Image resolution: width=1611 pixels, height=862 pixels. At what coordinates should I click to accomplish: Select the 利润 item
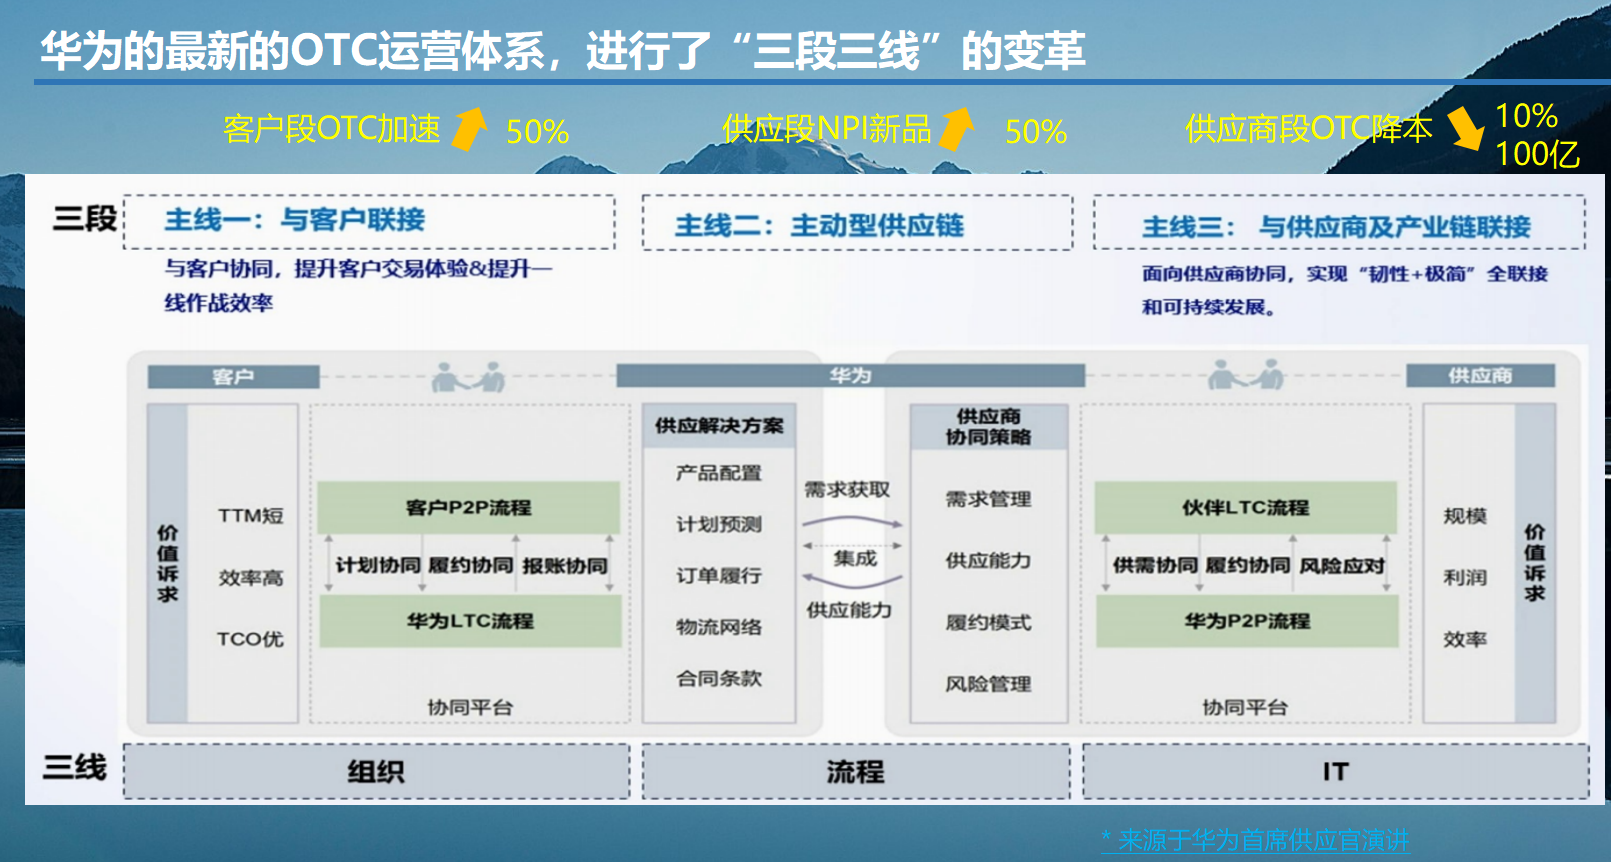(x=1465, y=578)
